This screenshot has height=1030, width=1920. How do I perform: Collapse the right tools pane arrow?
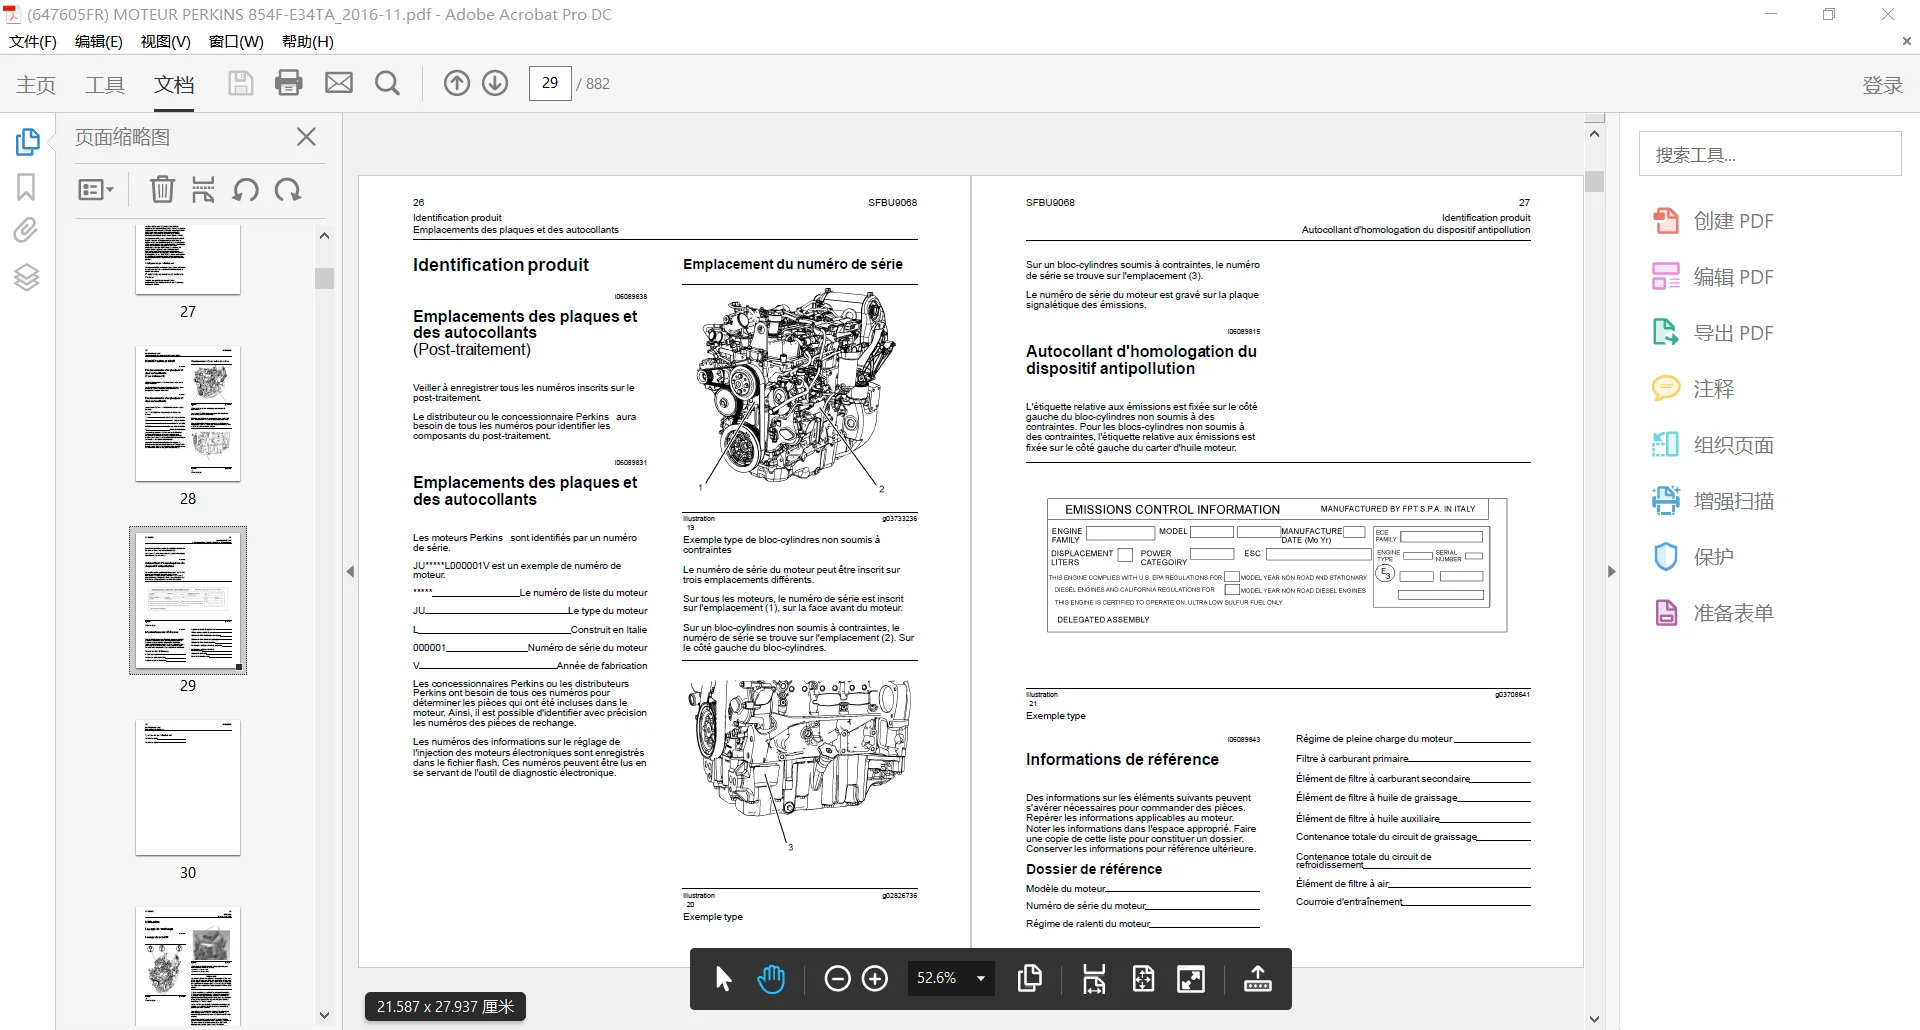[x=1611, y=572]
